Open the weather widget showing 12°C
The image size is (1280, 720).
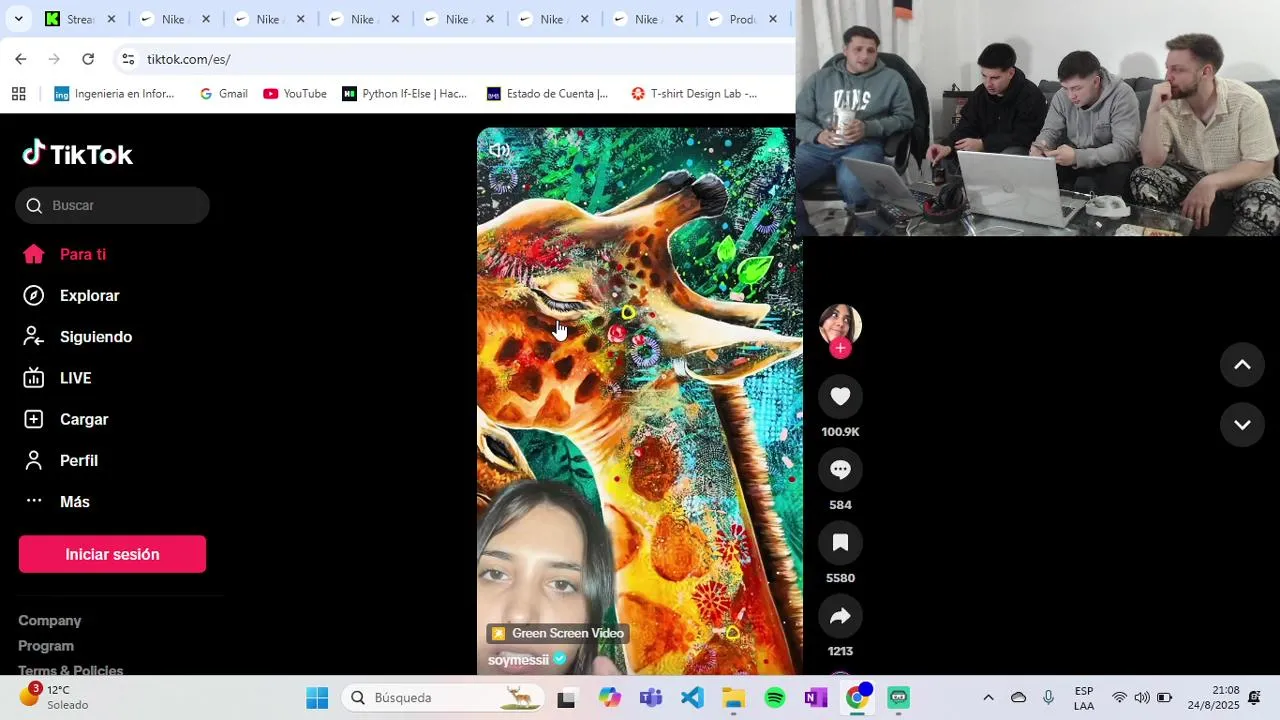point(55,697)
